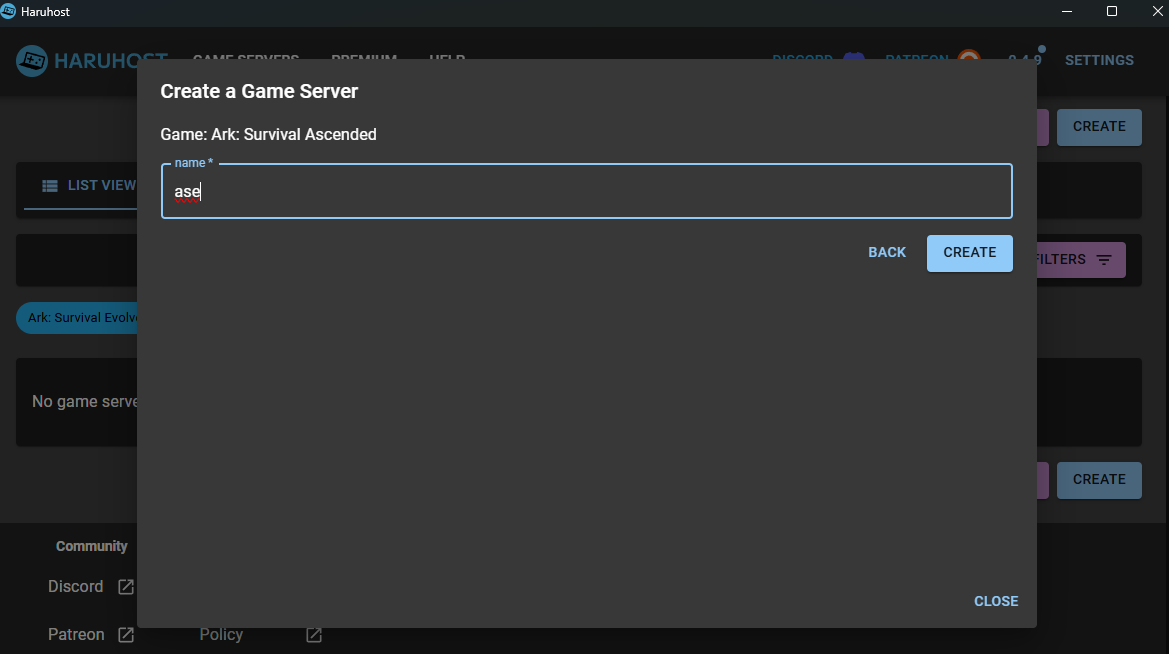Open SETTINGS in the top navigation
The width and height of the screenshot is (1169, 654).
[x=1099, y=60]
